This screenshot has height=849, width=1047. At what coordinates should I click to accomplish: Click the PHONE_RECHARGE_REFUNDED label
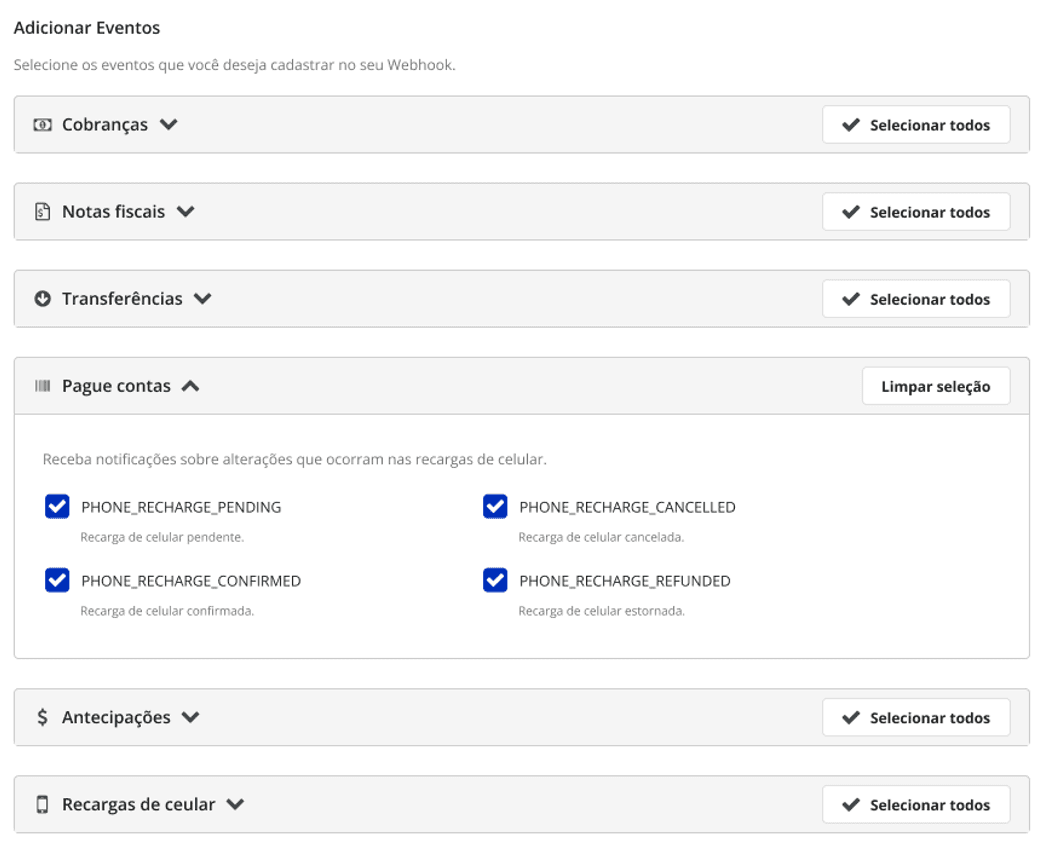(625, 581)
